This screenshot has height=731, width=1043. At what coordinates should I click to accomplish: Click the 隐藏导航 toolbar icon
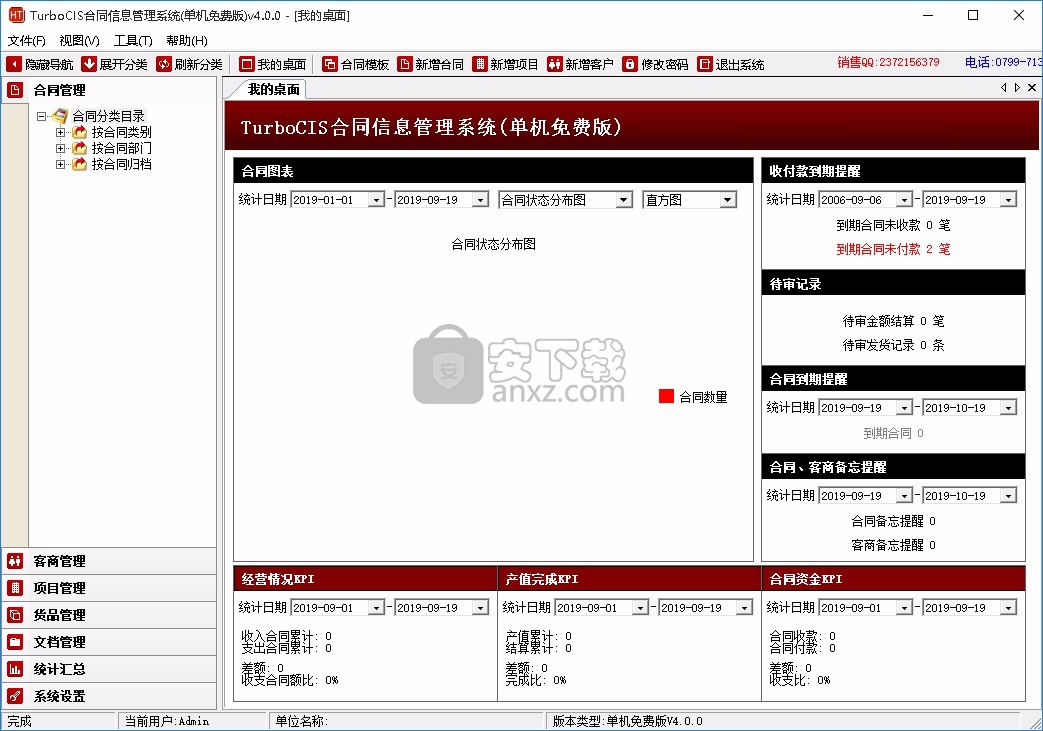[14, 64]
